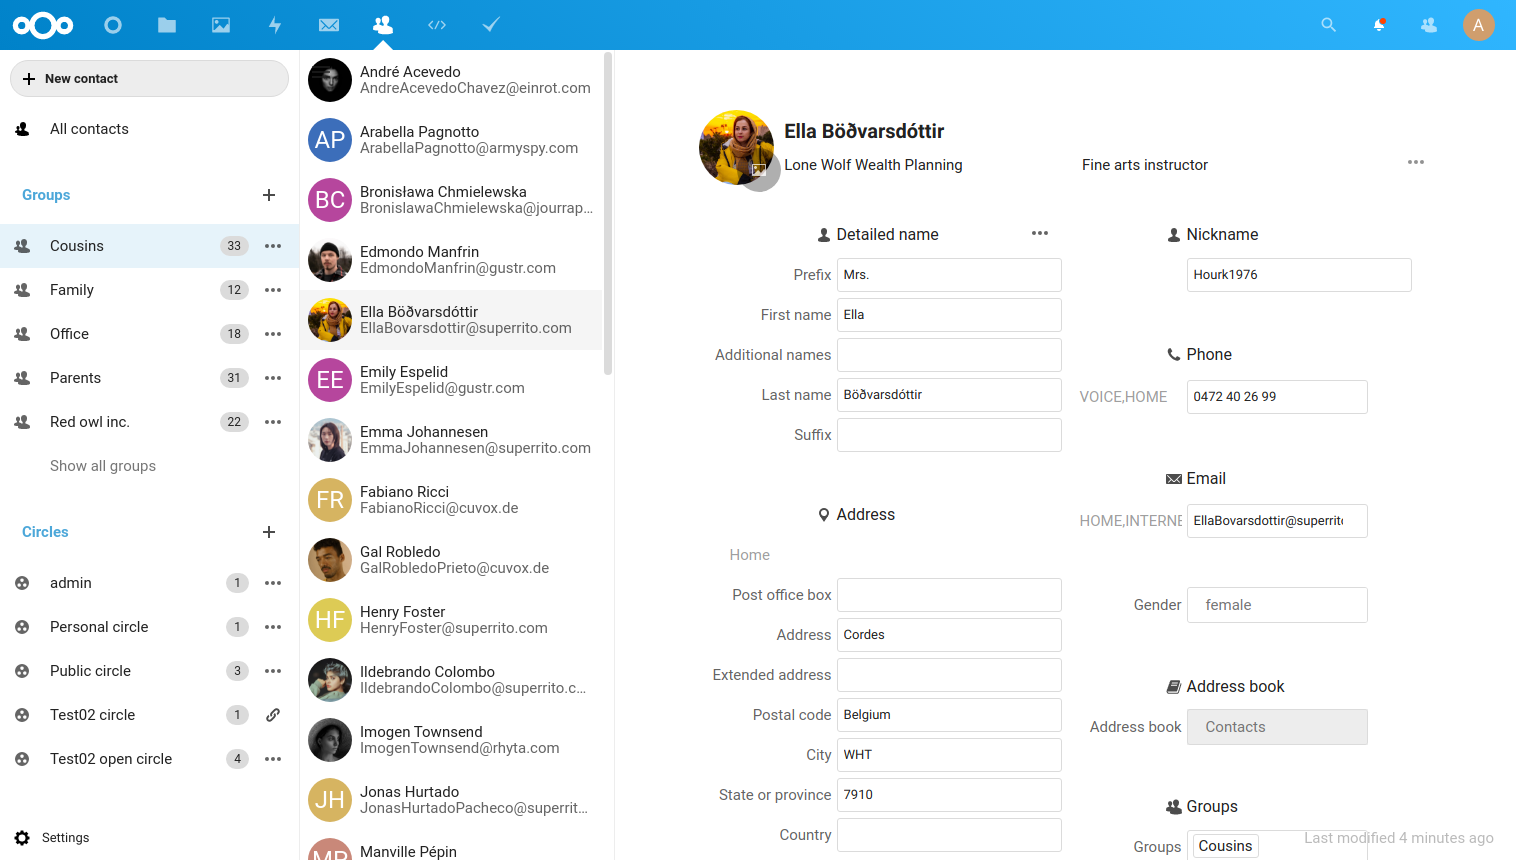Open the Tasks checkmark icon
The width and height of the screenshot is (1516, 860).
[x=491, y=25]
